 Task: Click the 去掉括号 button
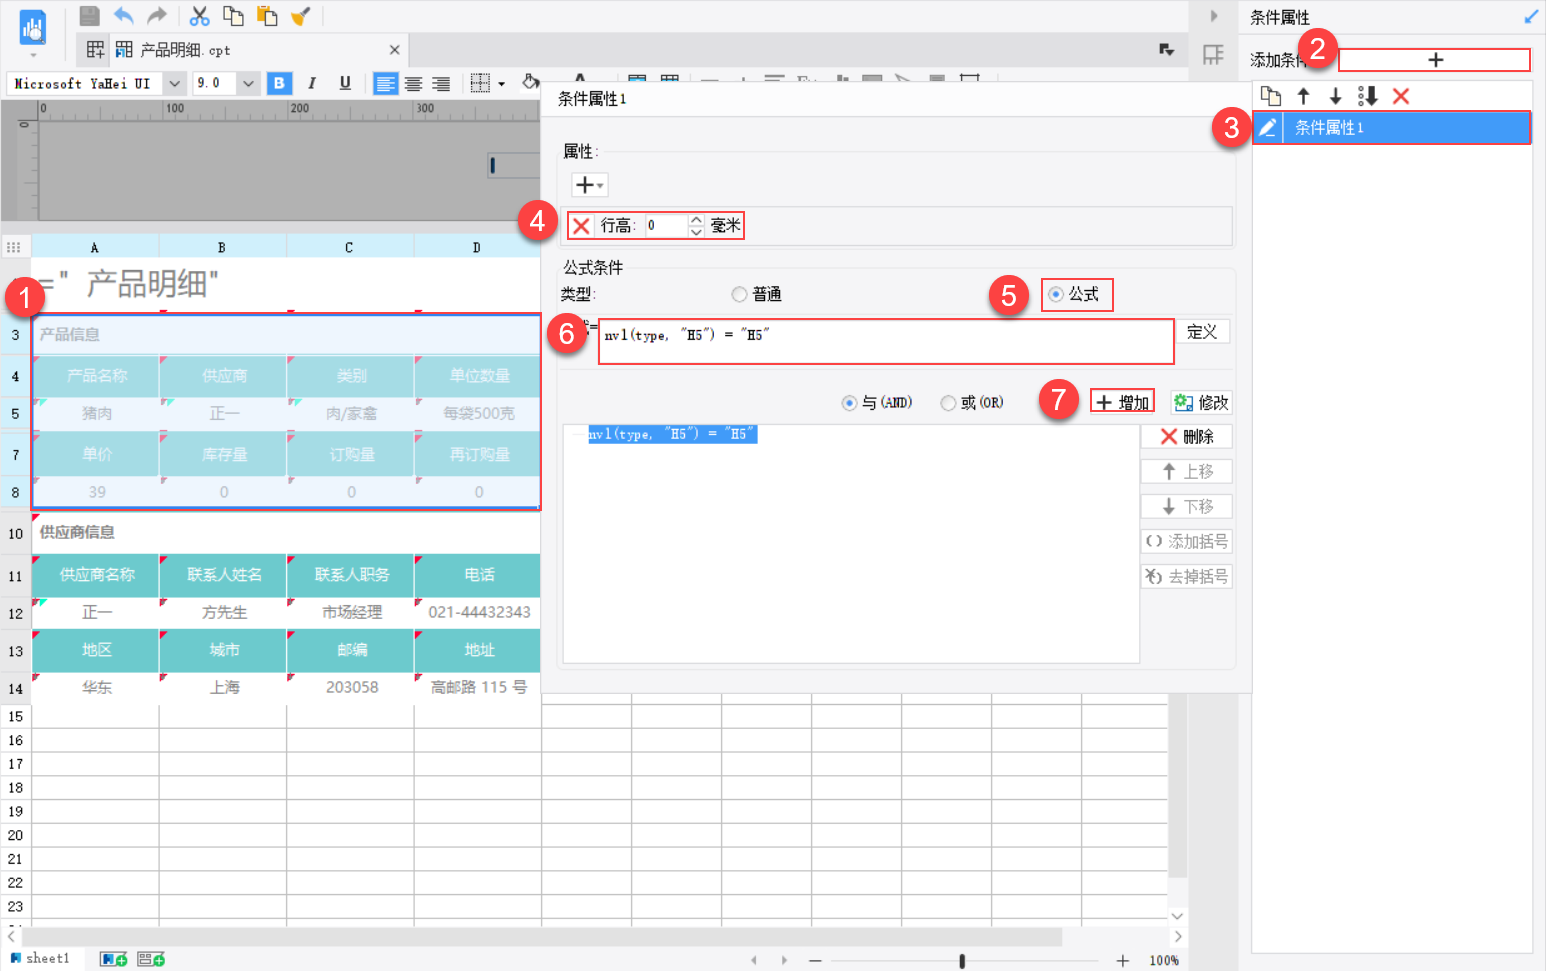pyautogui.click(x=1186, y=576)
